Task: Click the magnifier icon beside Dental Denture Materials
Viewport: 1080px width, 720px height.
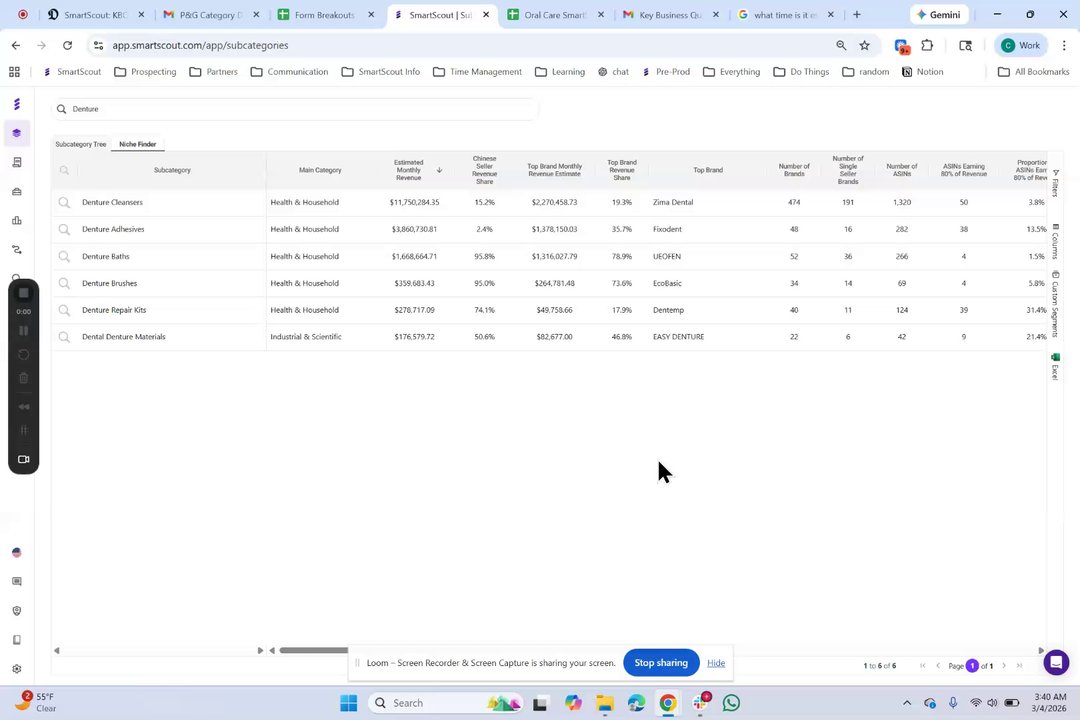Action: (x=64, y=337)
